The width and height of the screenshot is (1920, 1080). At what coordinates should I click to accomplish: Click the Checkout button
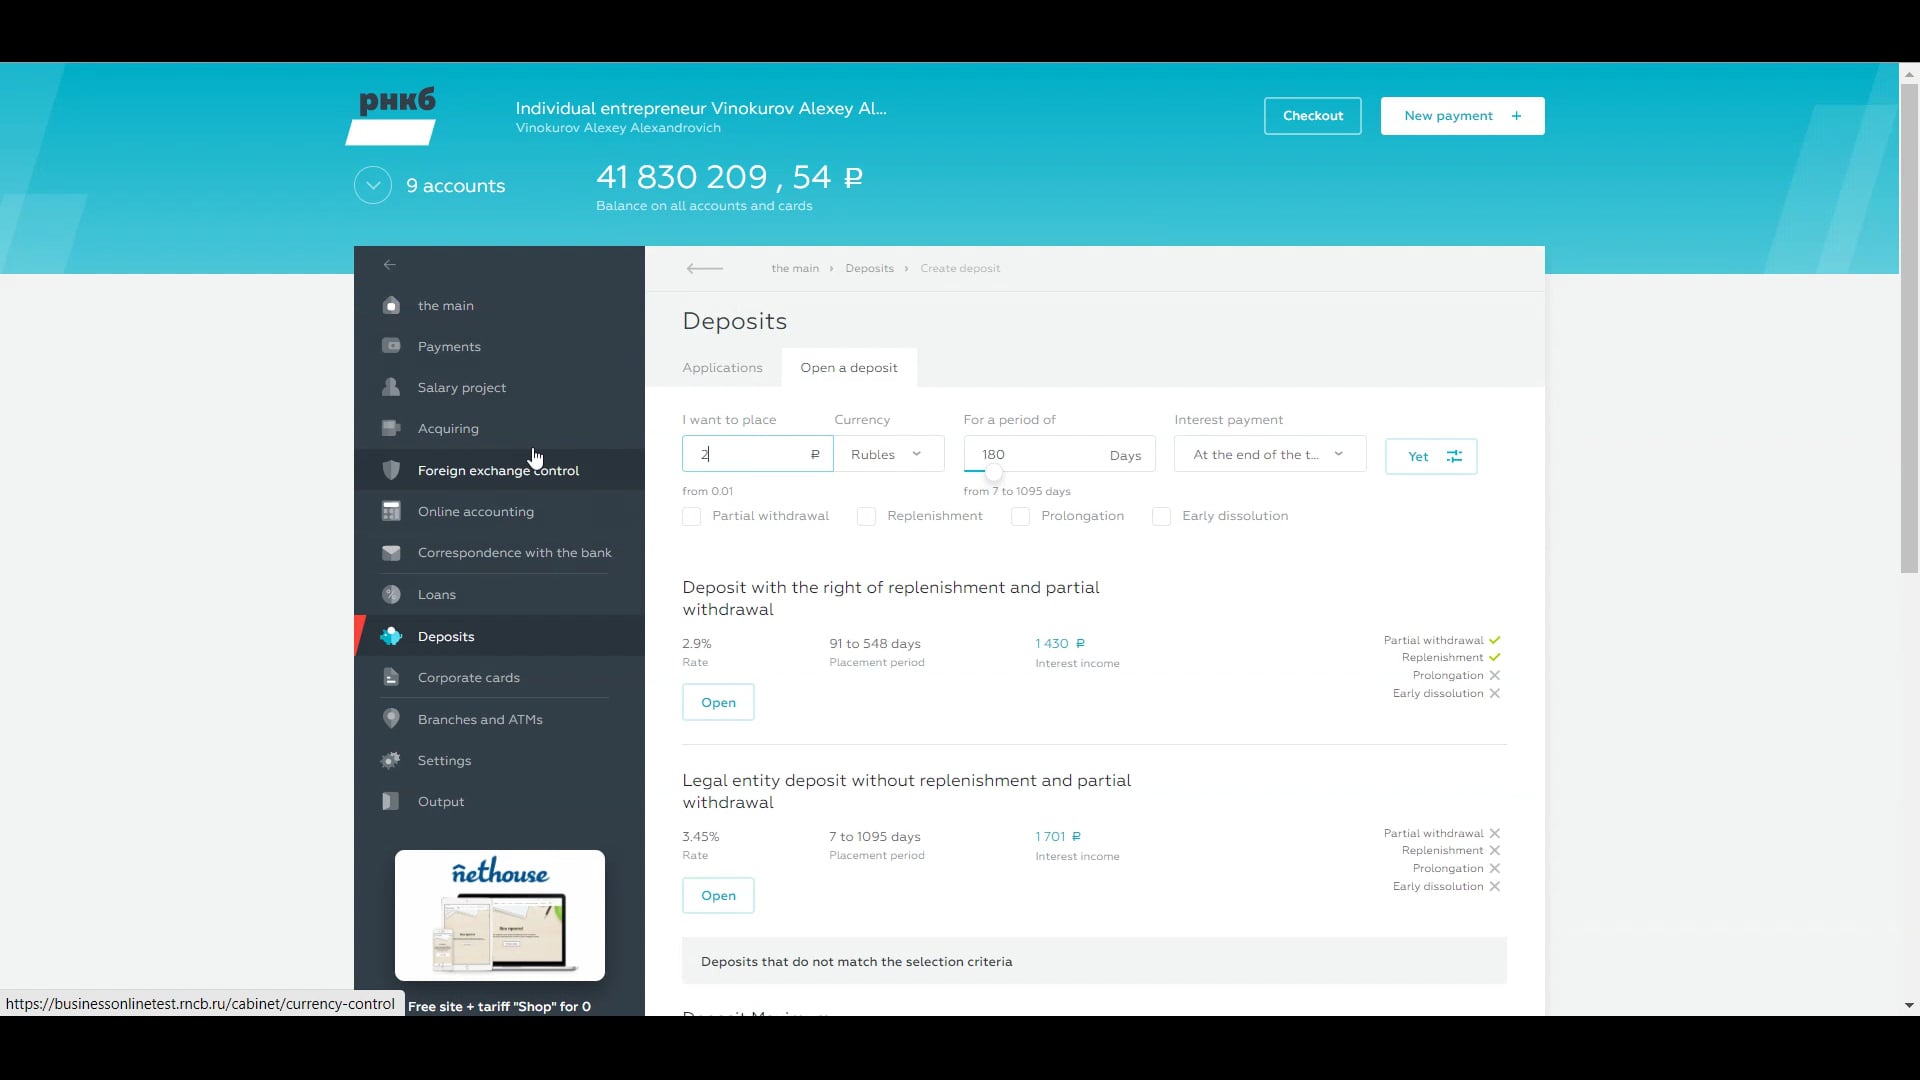(x=1313, y=116)
